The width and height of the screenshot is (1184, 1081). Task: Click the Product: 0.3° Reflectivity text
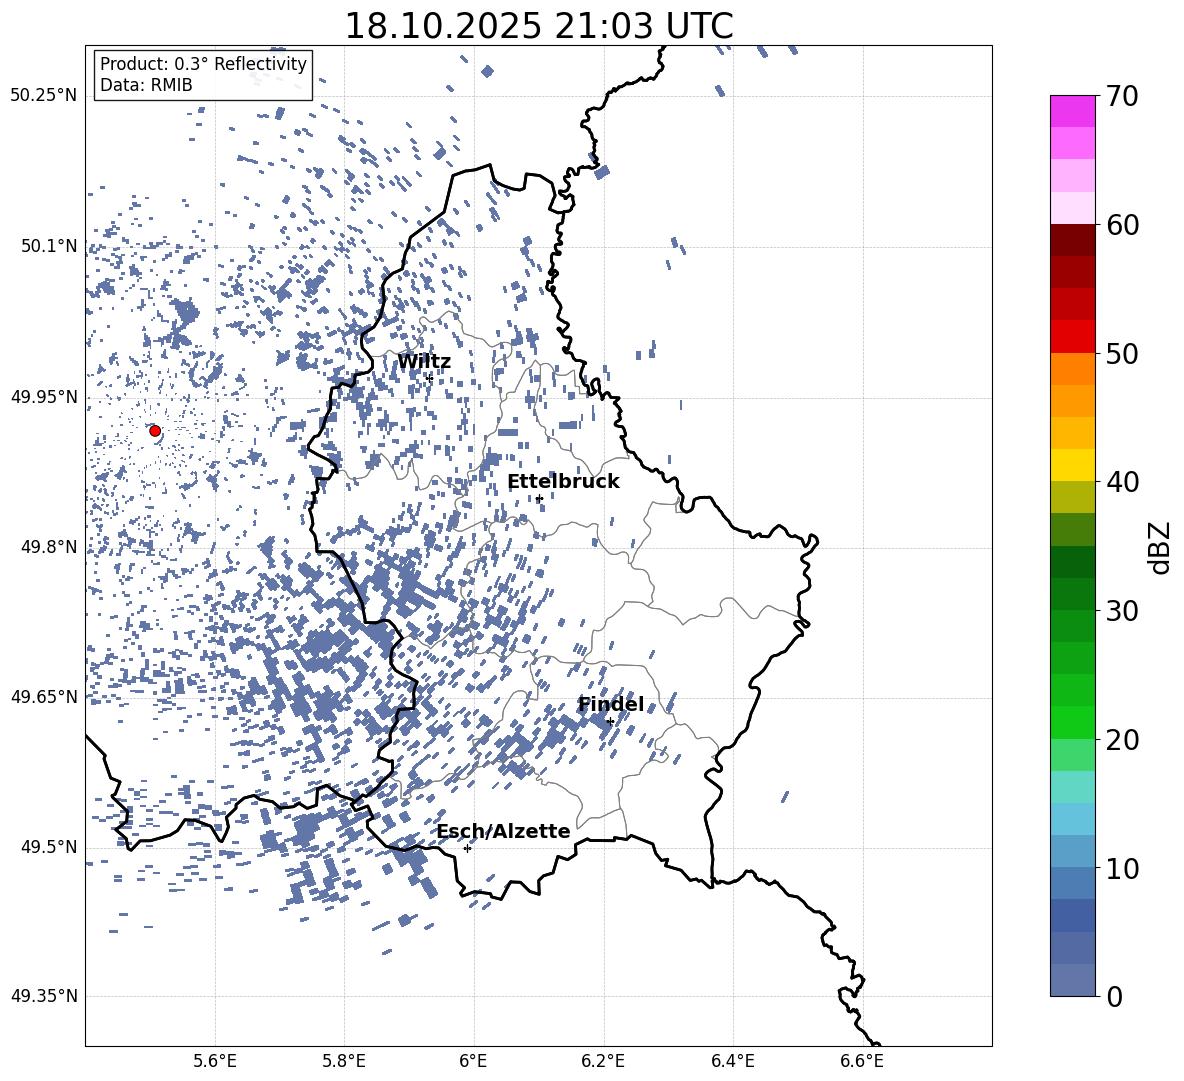tap(203, 64)
